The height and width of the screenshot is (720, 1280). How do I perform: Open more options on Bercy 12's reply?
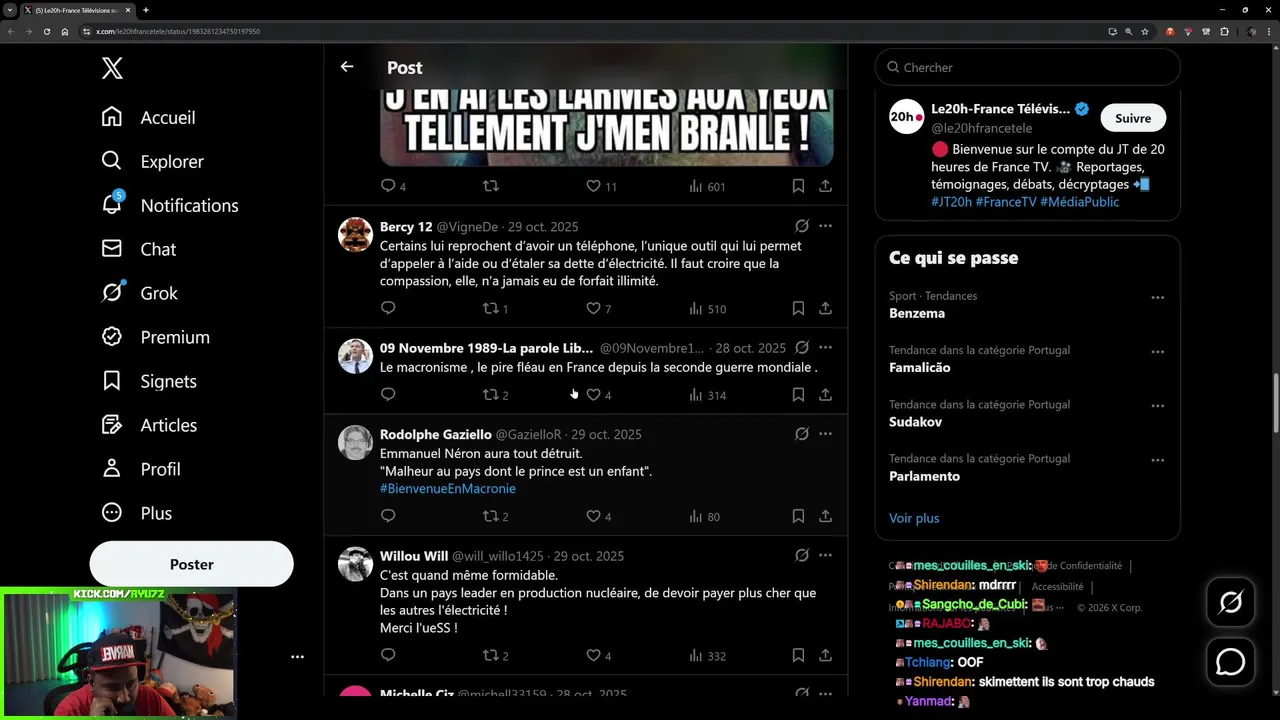(x=825, y=226)
